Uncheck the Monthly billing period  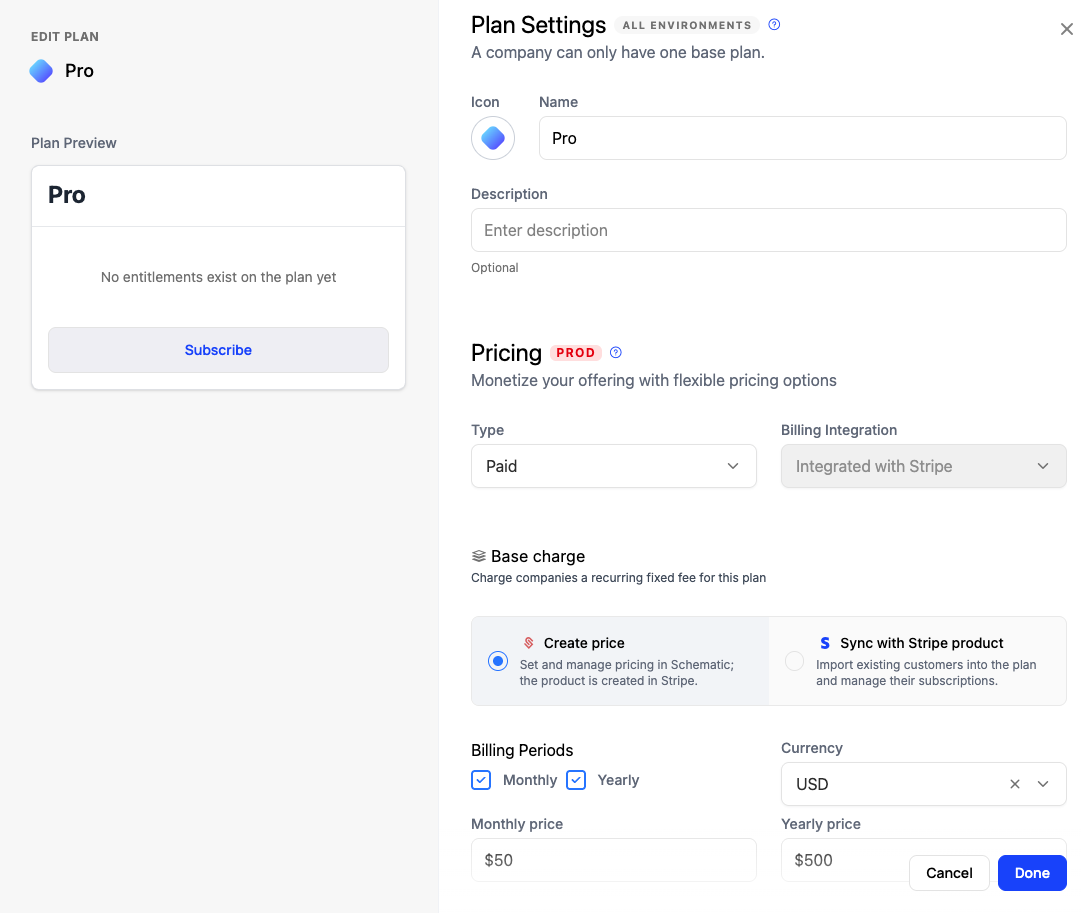coord(481,780)
